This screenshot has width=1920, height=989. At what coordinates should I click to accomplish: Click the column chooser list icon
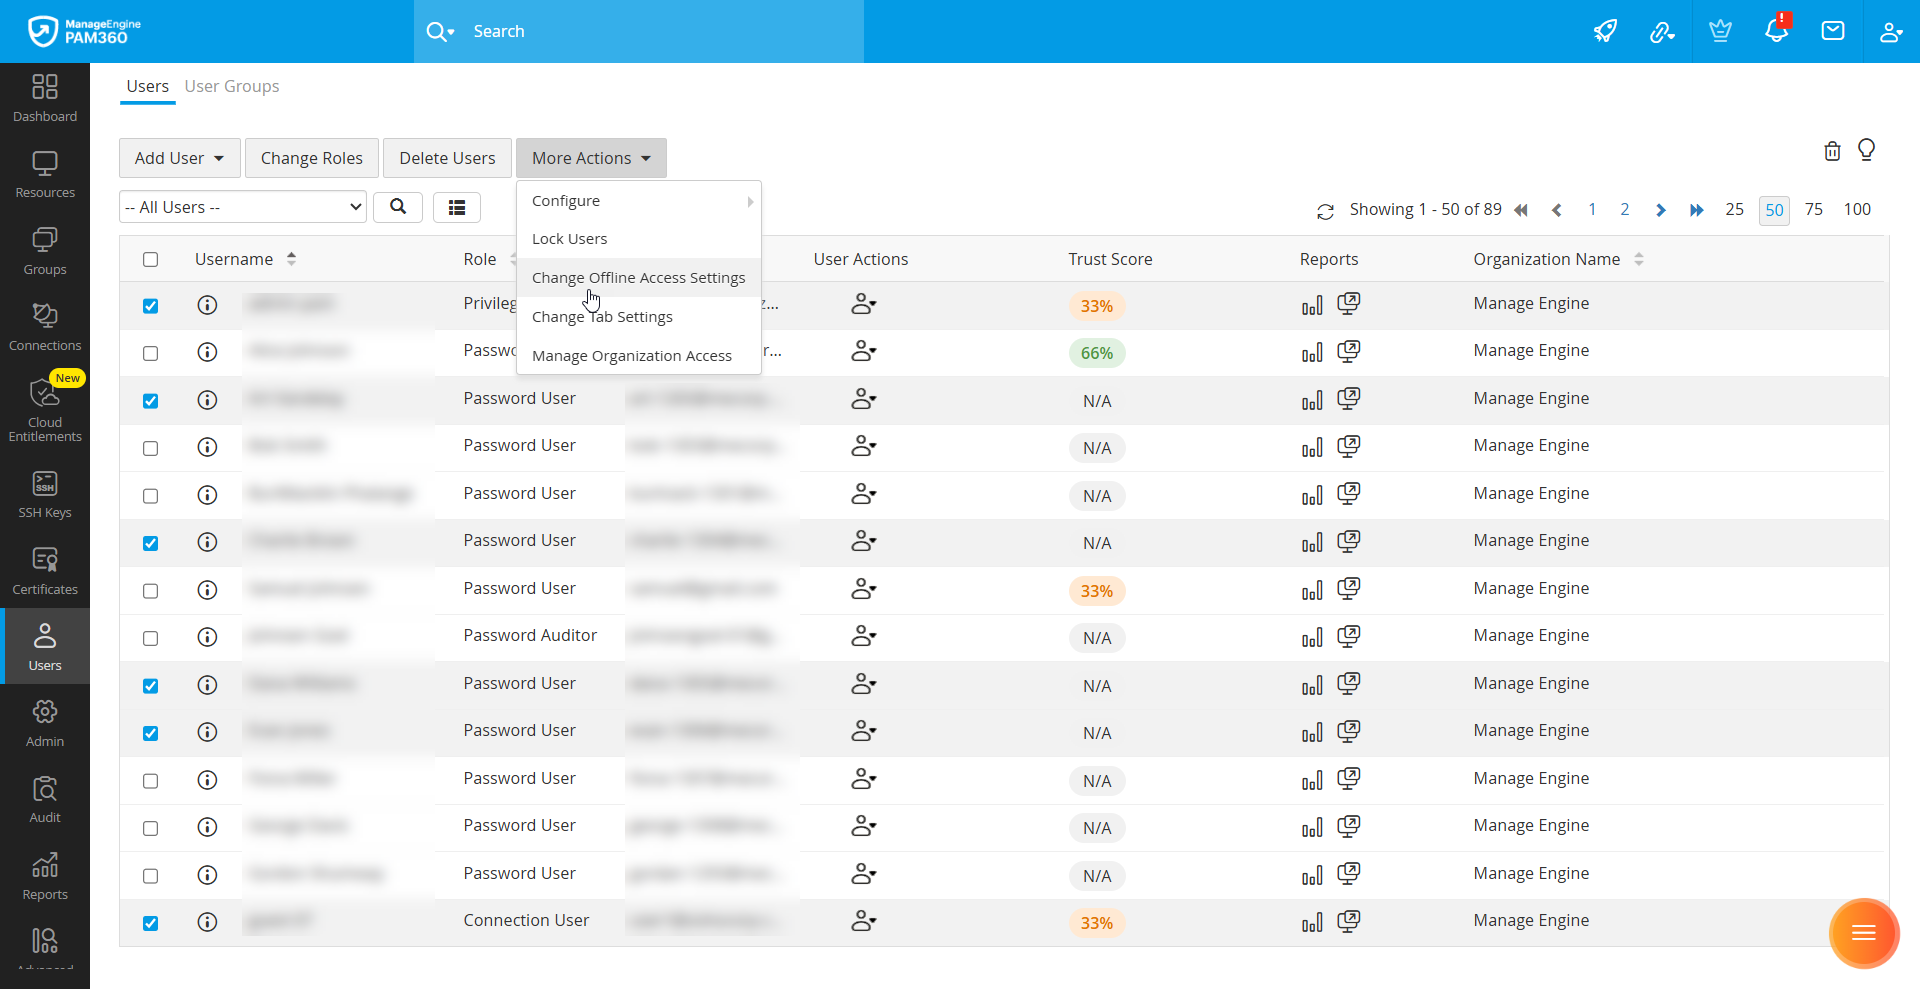(x=457, y=207)
